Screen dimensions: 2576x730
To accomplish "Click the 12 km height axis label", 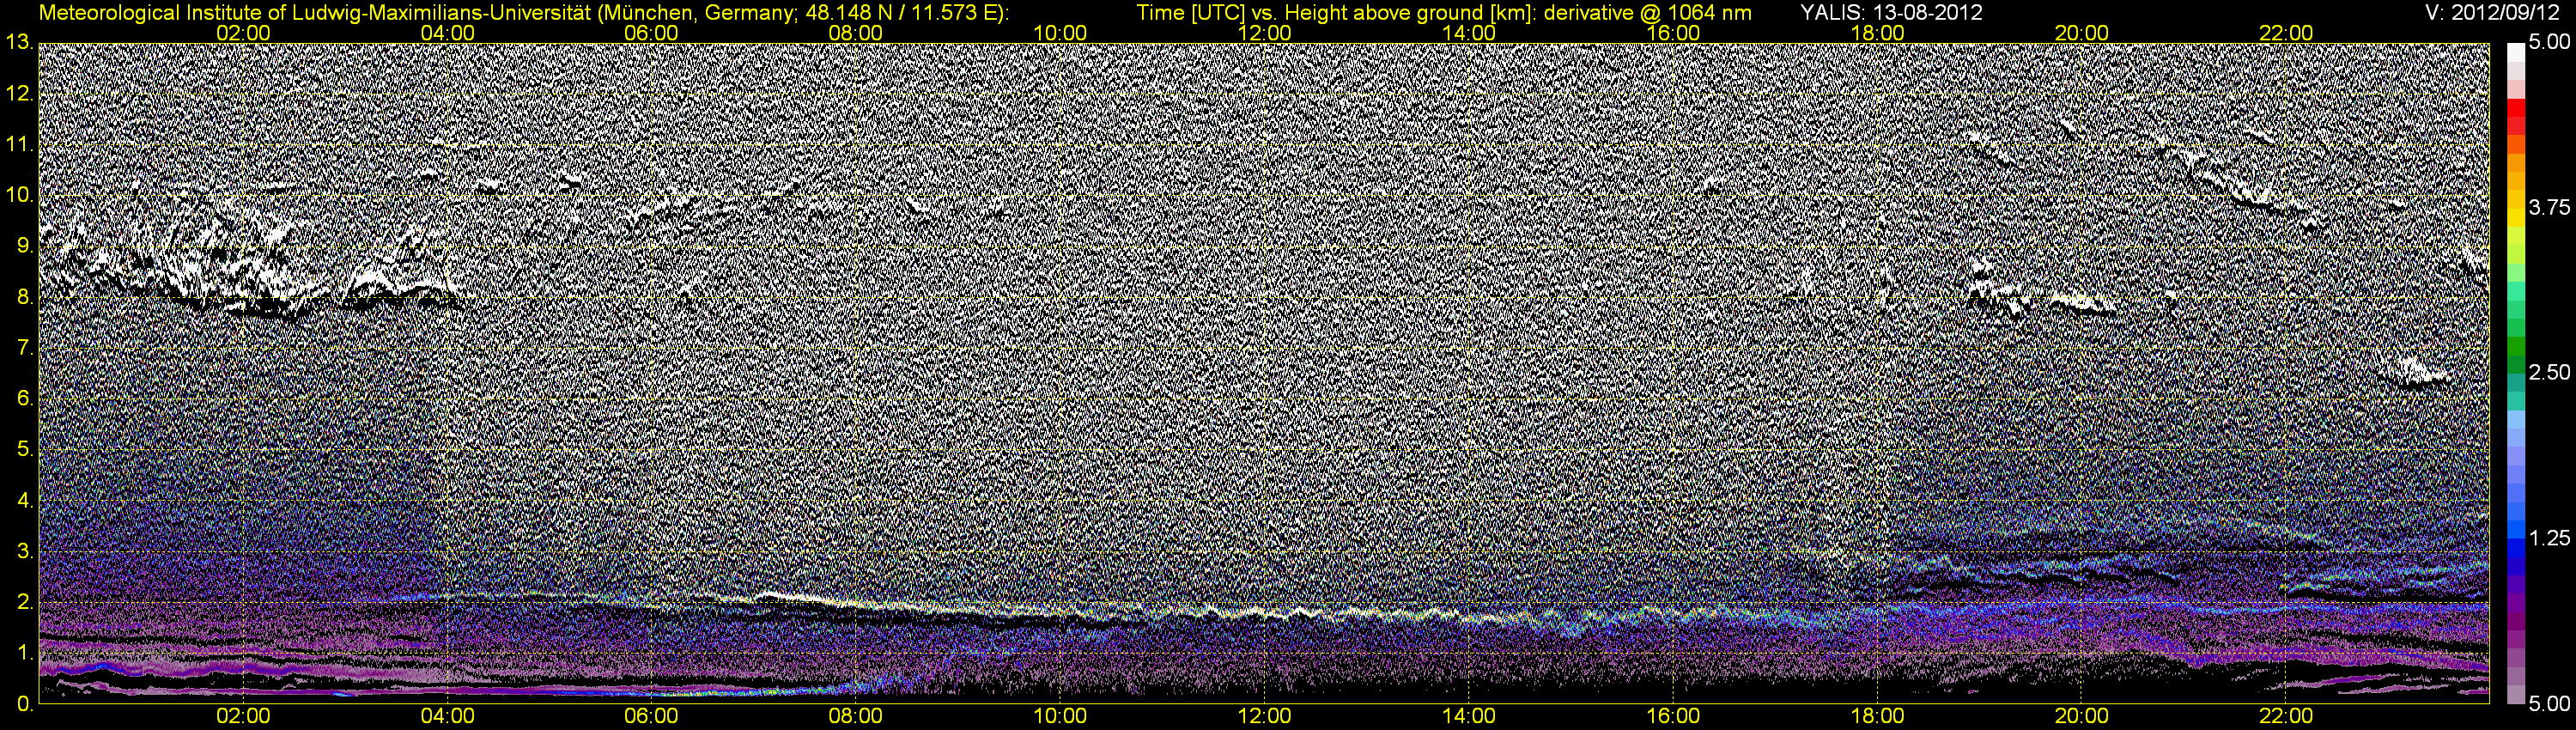I will pos(19,94).
